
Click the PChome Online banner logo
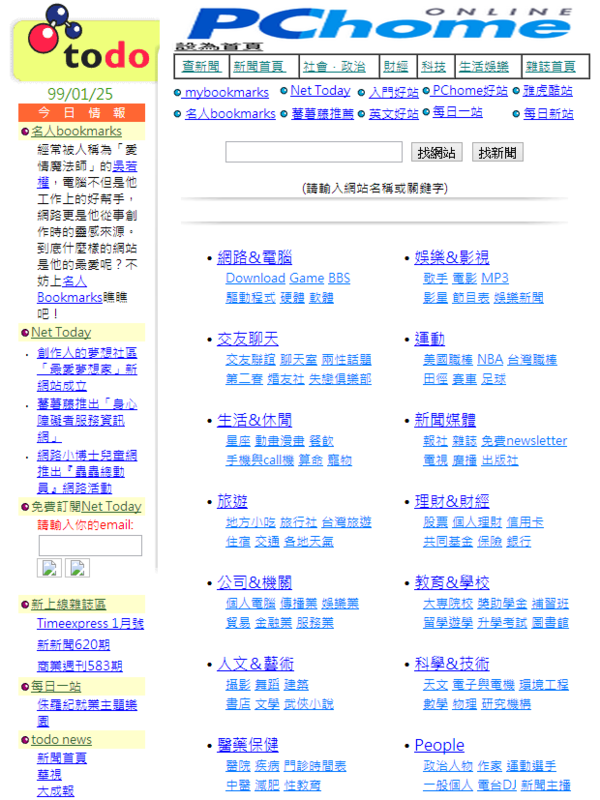point(381,24)
